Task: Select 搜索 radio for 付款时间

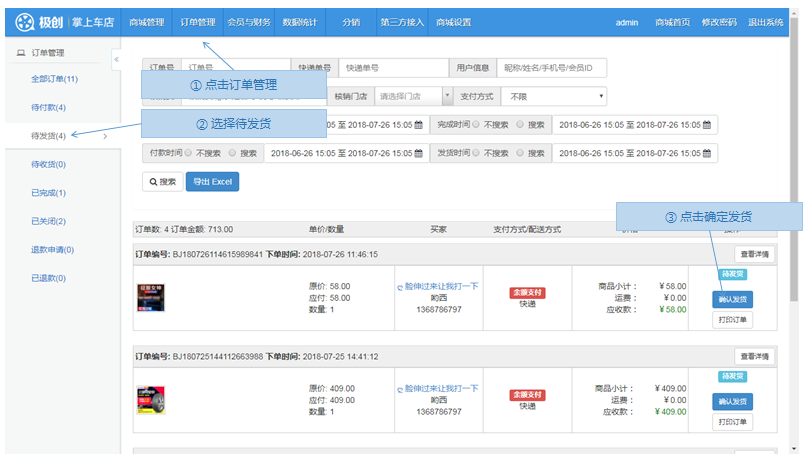Action: click(x=232, y=153)
